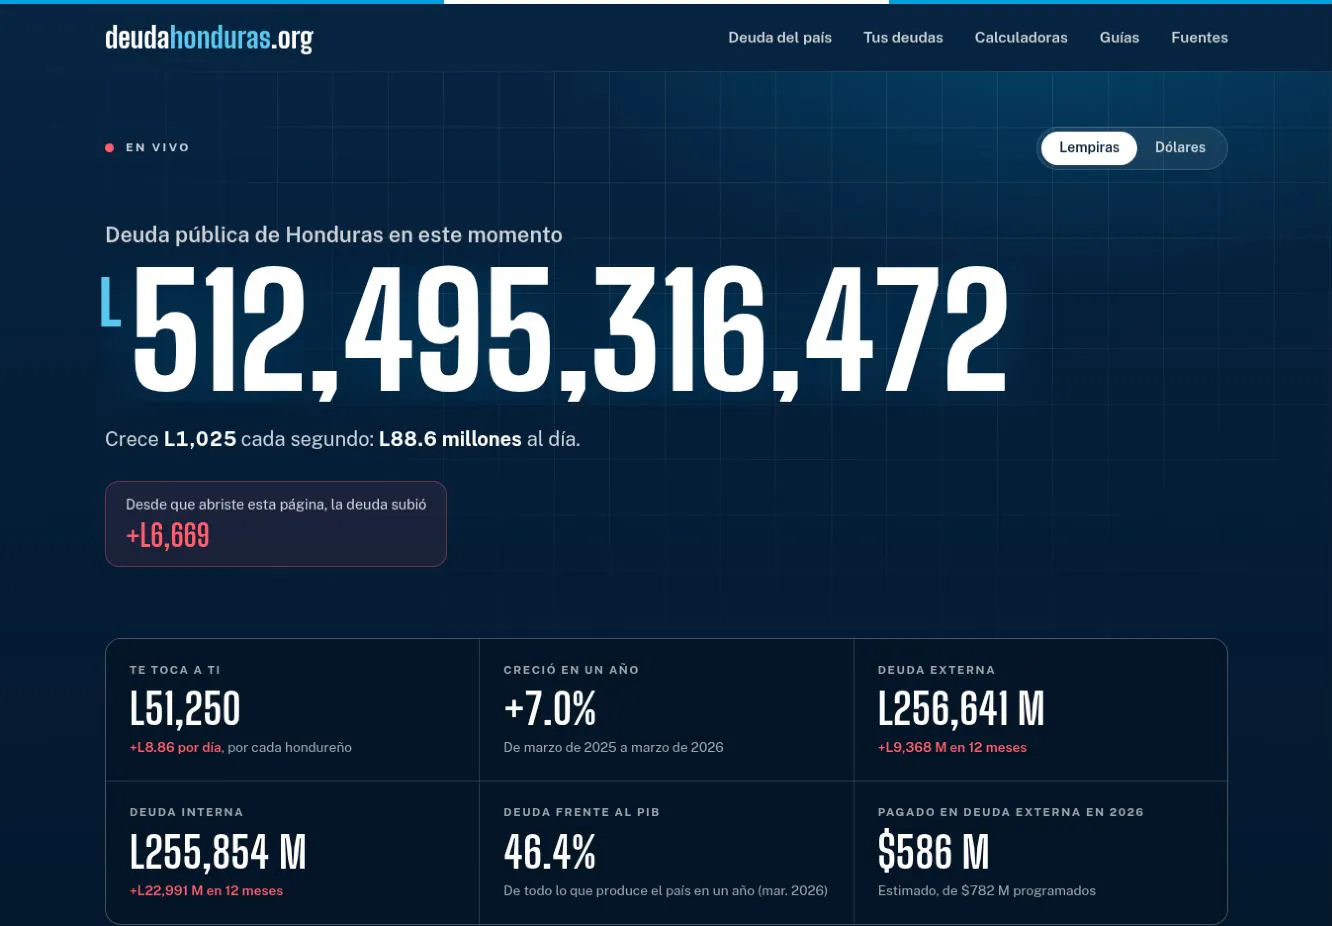Open the Calculadoras navigation item
This screenshot has width=1332, height=926.
click(x=1021, y=38)
